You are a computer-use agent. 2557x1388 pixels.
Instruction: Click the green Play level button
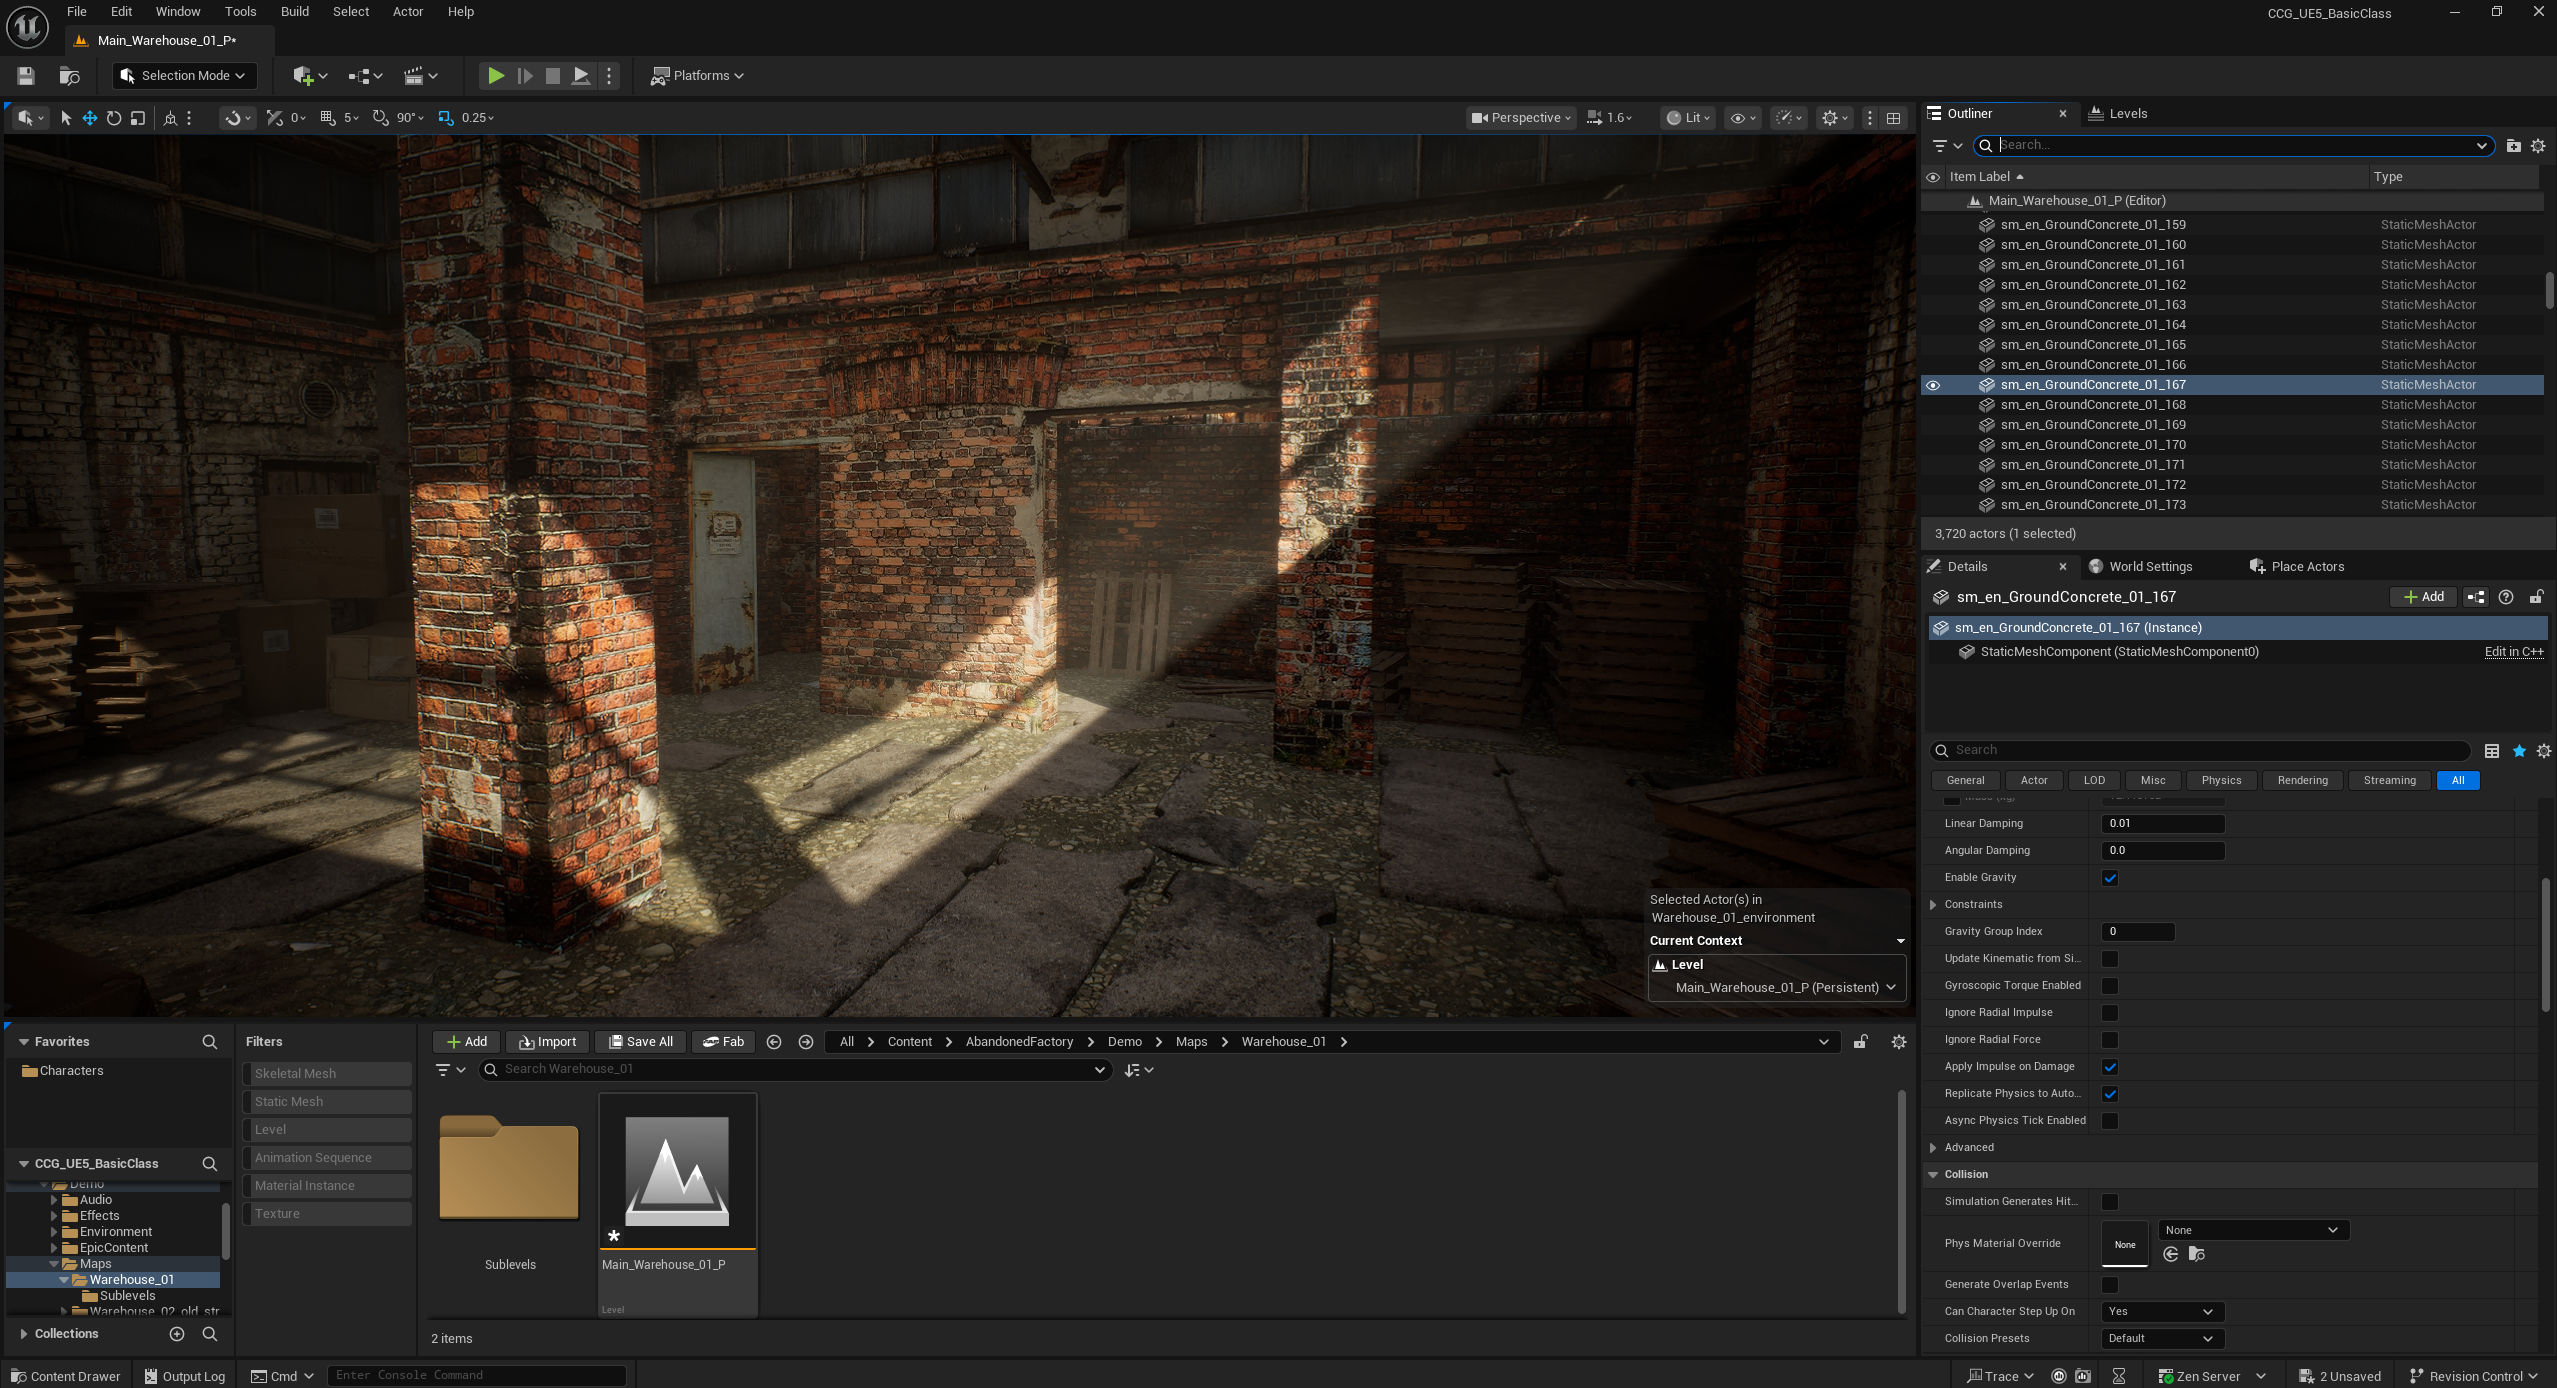pos(495,76)
